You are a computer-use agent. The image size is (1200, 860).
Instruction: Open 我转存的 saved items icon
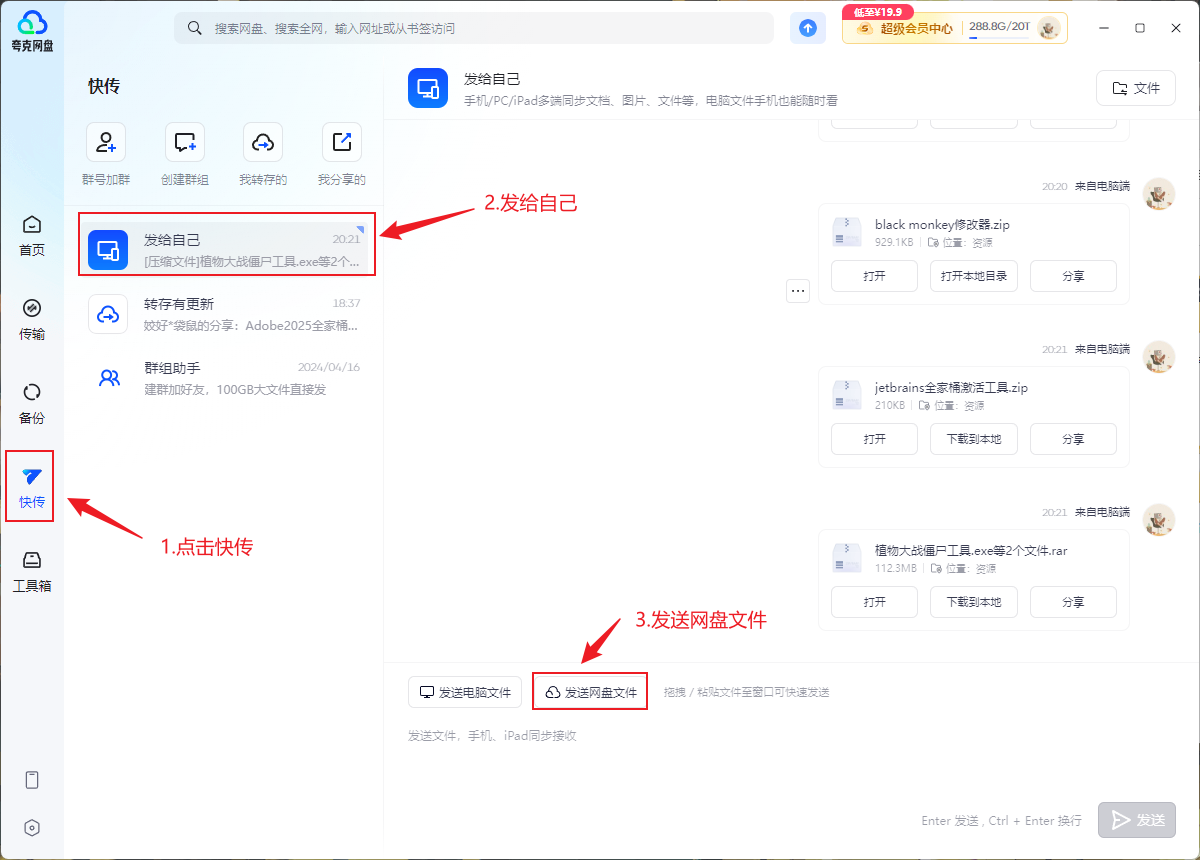coord(263,143)
